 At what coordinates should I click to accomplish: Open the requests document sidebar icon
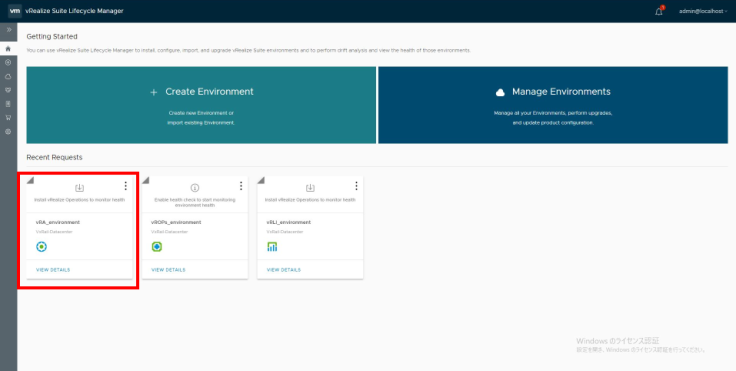8,104
